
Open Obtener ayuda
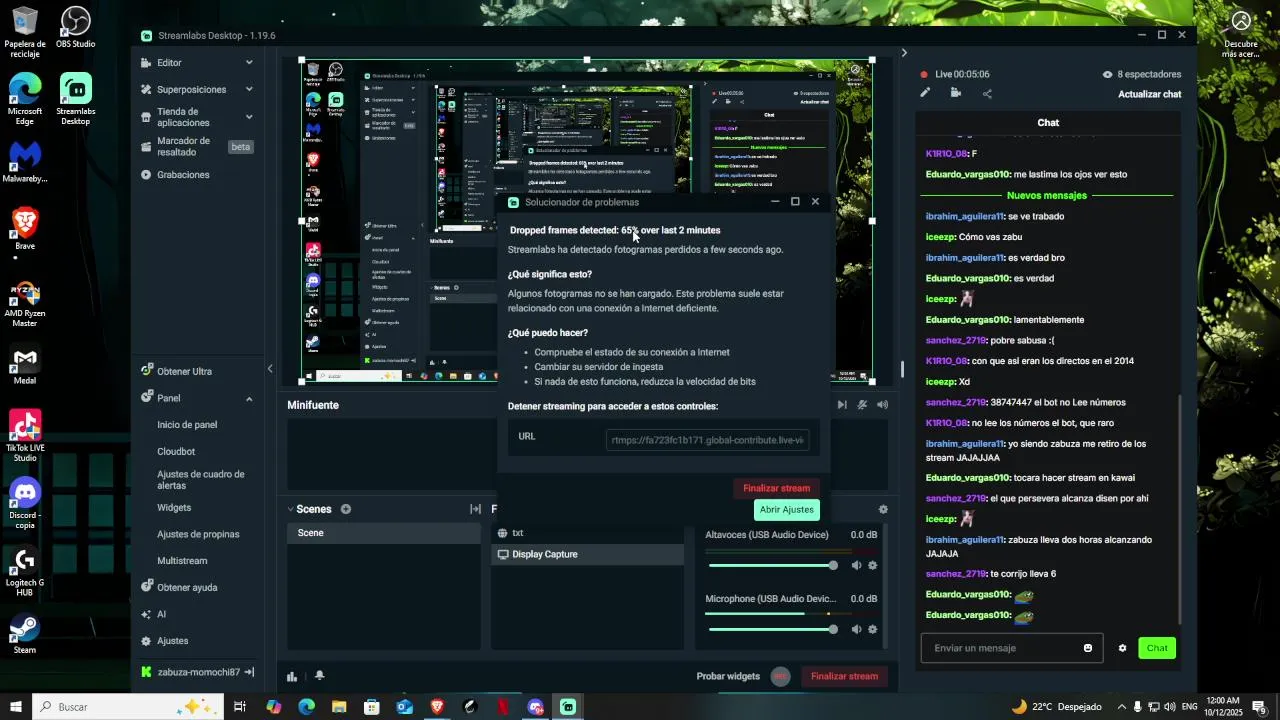[187, 587]
